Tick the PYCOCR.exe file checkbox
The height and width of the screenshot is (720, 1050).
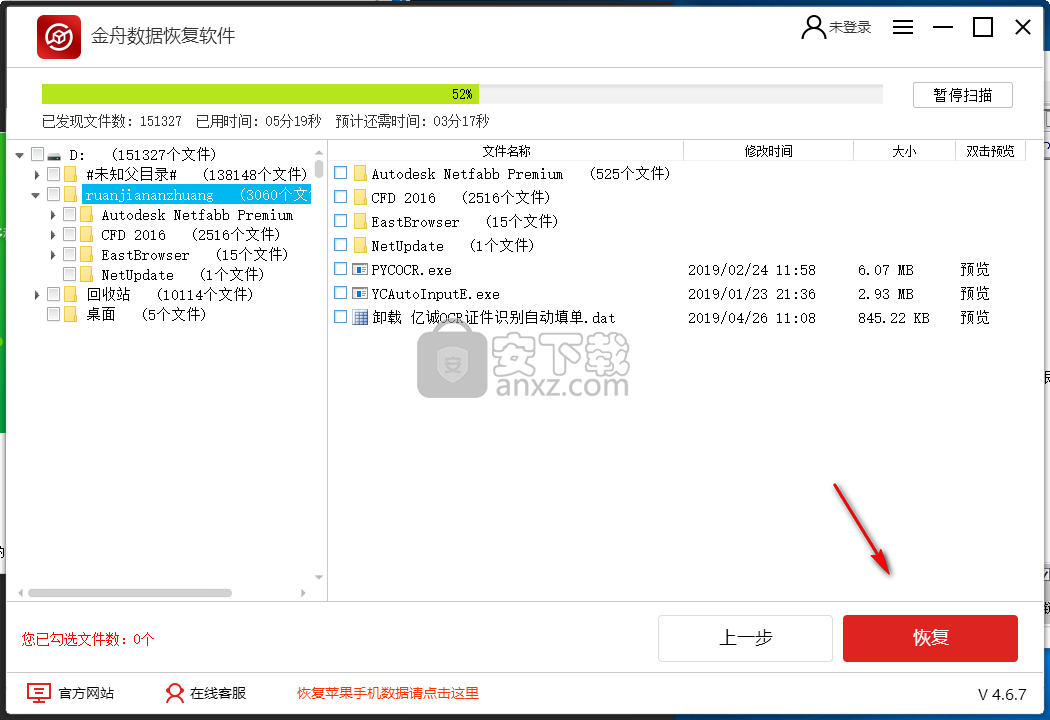click(x=340, y=269)
